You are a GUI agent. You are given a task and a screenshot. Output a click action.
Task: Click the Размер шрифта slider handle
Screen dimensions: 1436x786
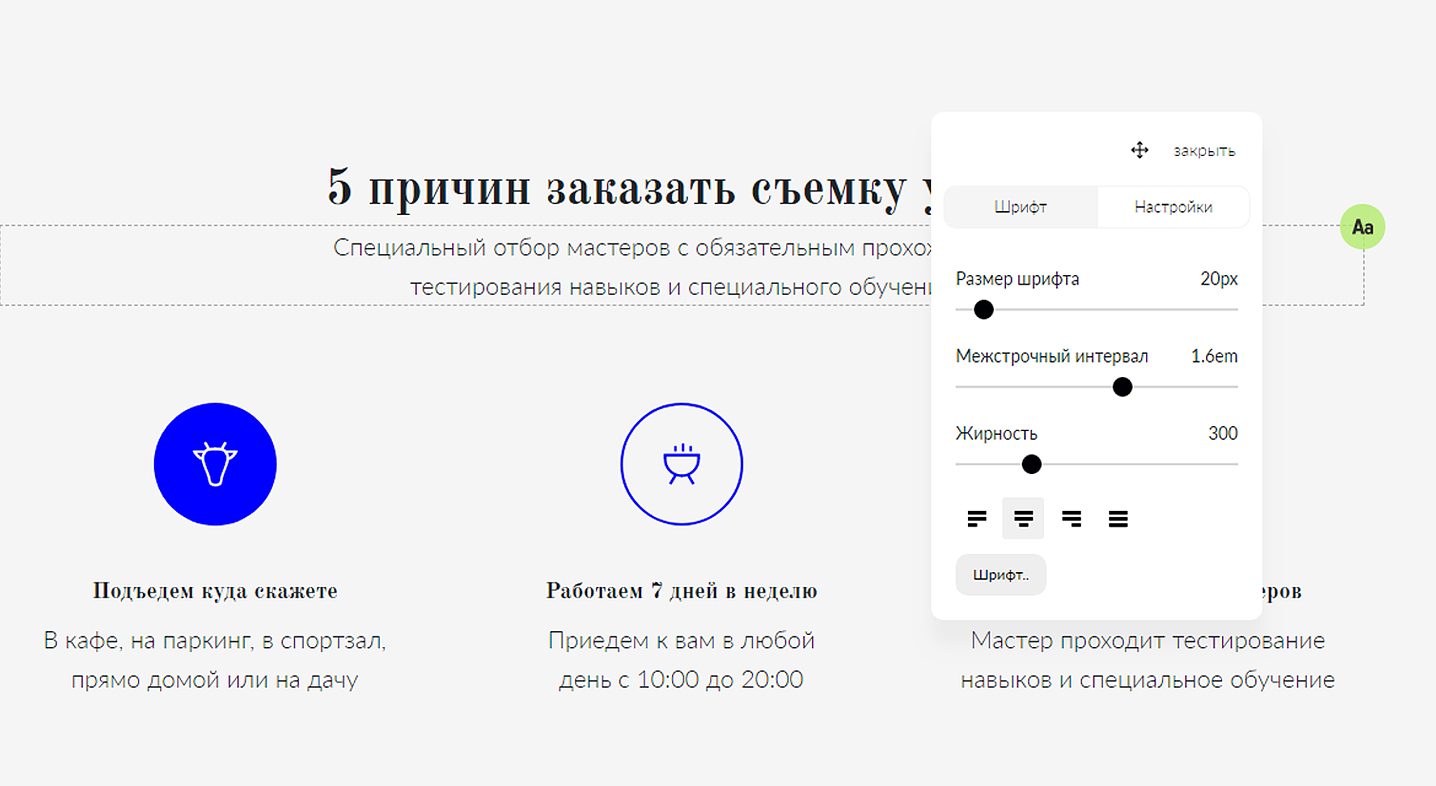coord(982,310)
